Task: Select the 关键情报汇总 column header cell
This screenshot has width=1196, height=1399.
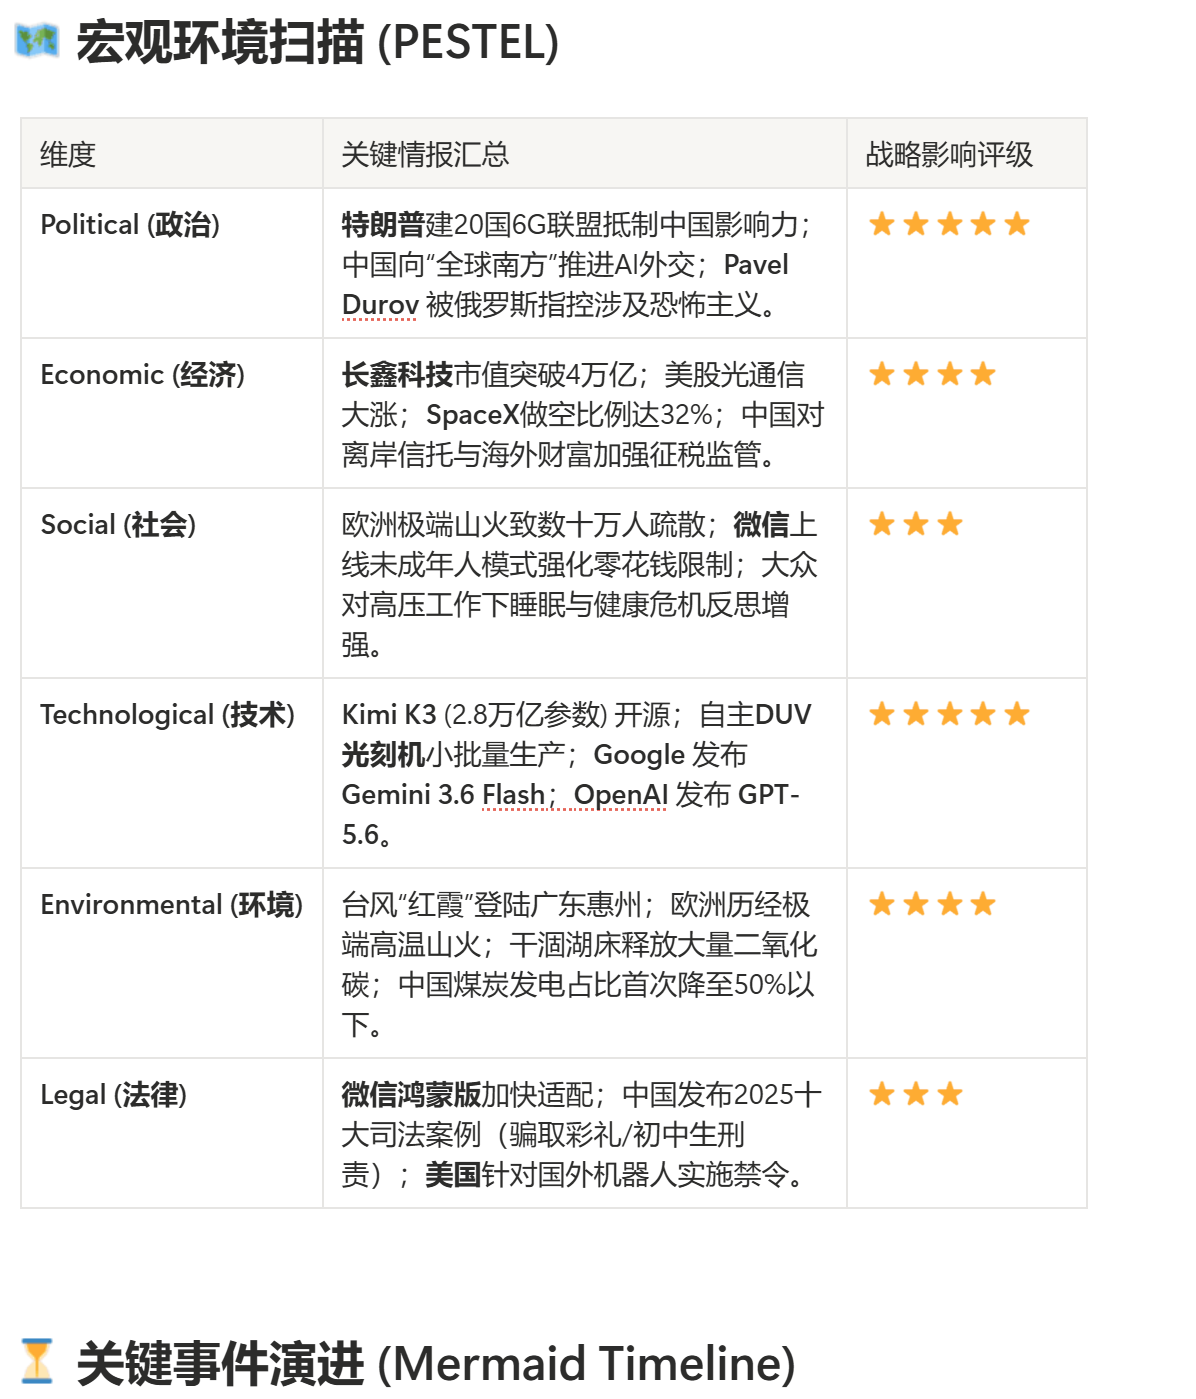Action: (x=585, y=153)
